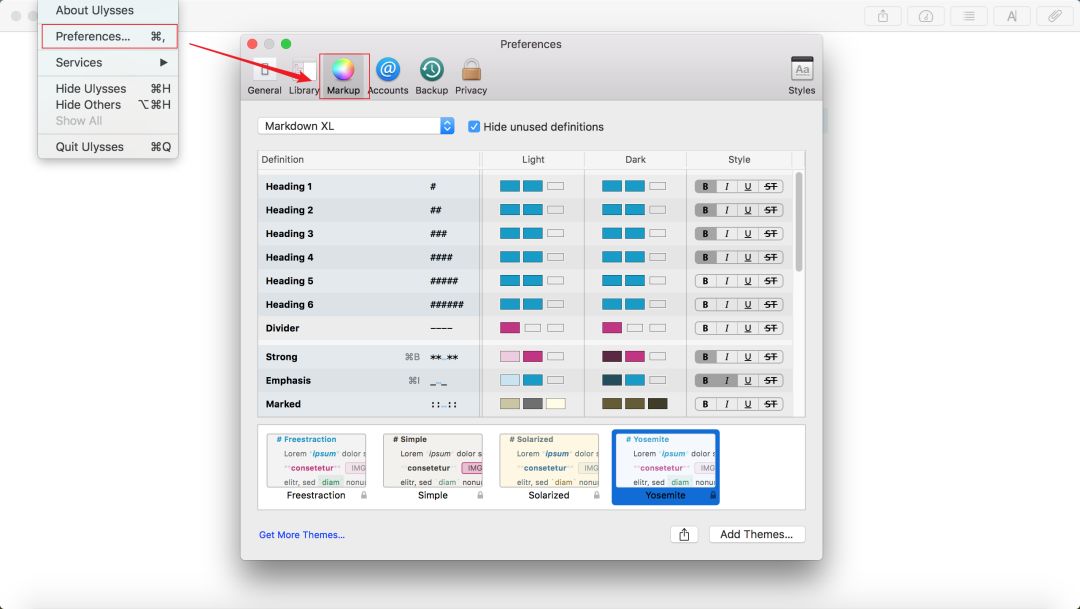The width and height of the screenshot is (1080, 609).
Task: Click the Light column header
Action: tap(532, 160)
